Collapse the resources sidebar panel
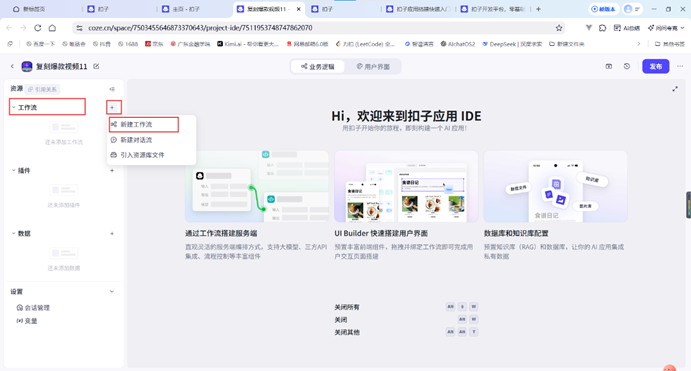The image size is (691, 371). (x=112, y=89)
